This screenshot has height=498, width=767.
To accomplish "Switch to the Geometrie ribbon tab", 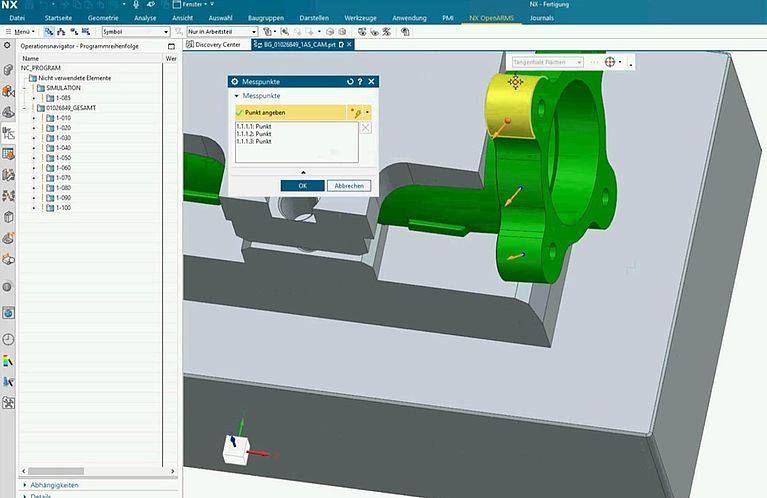I will point(103,18).
